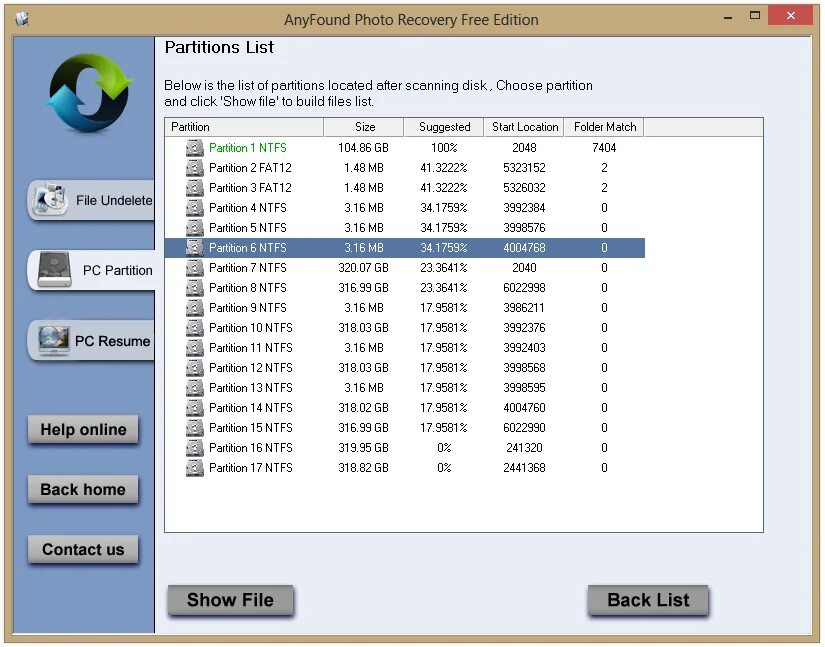Click the Partition 11 NTFS drive icon
This screenshot has height=647, width=825.
pos(195,348)
